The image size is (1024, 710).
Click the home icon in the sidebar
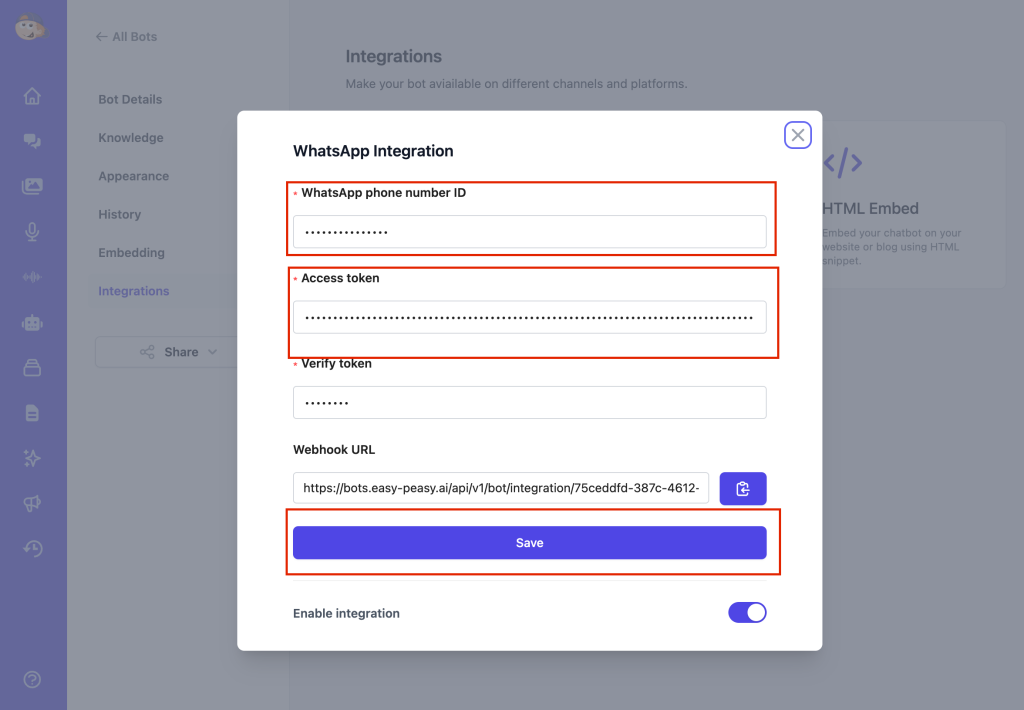[32, 96]
